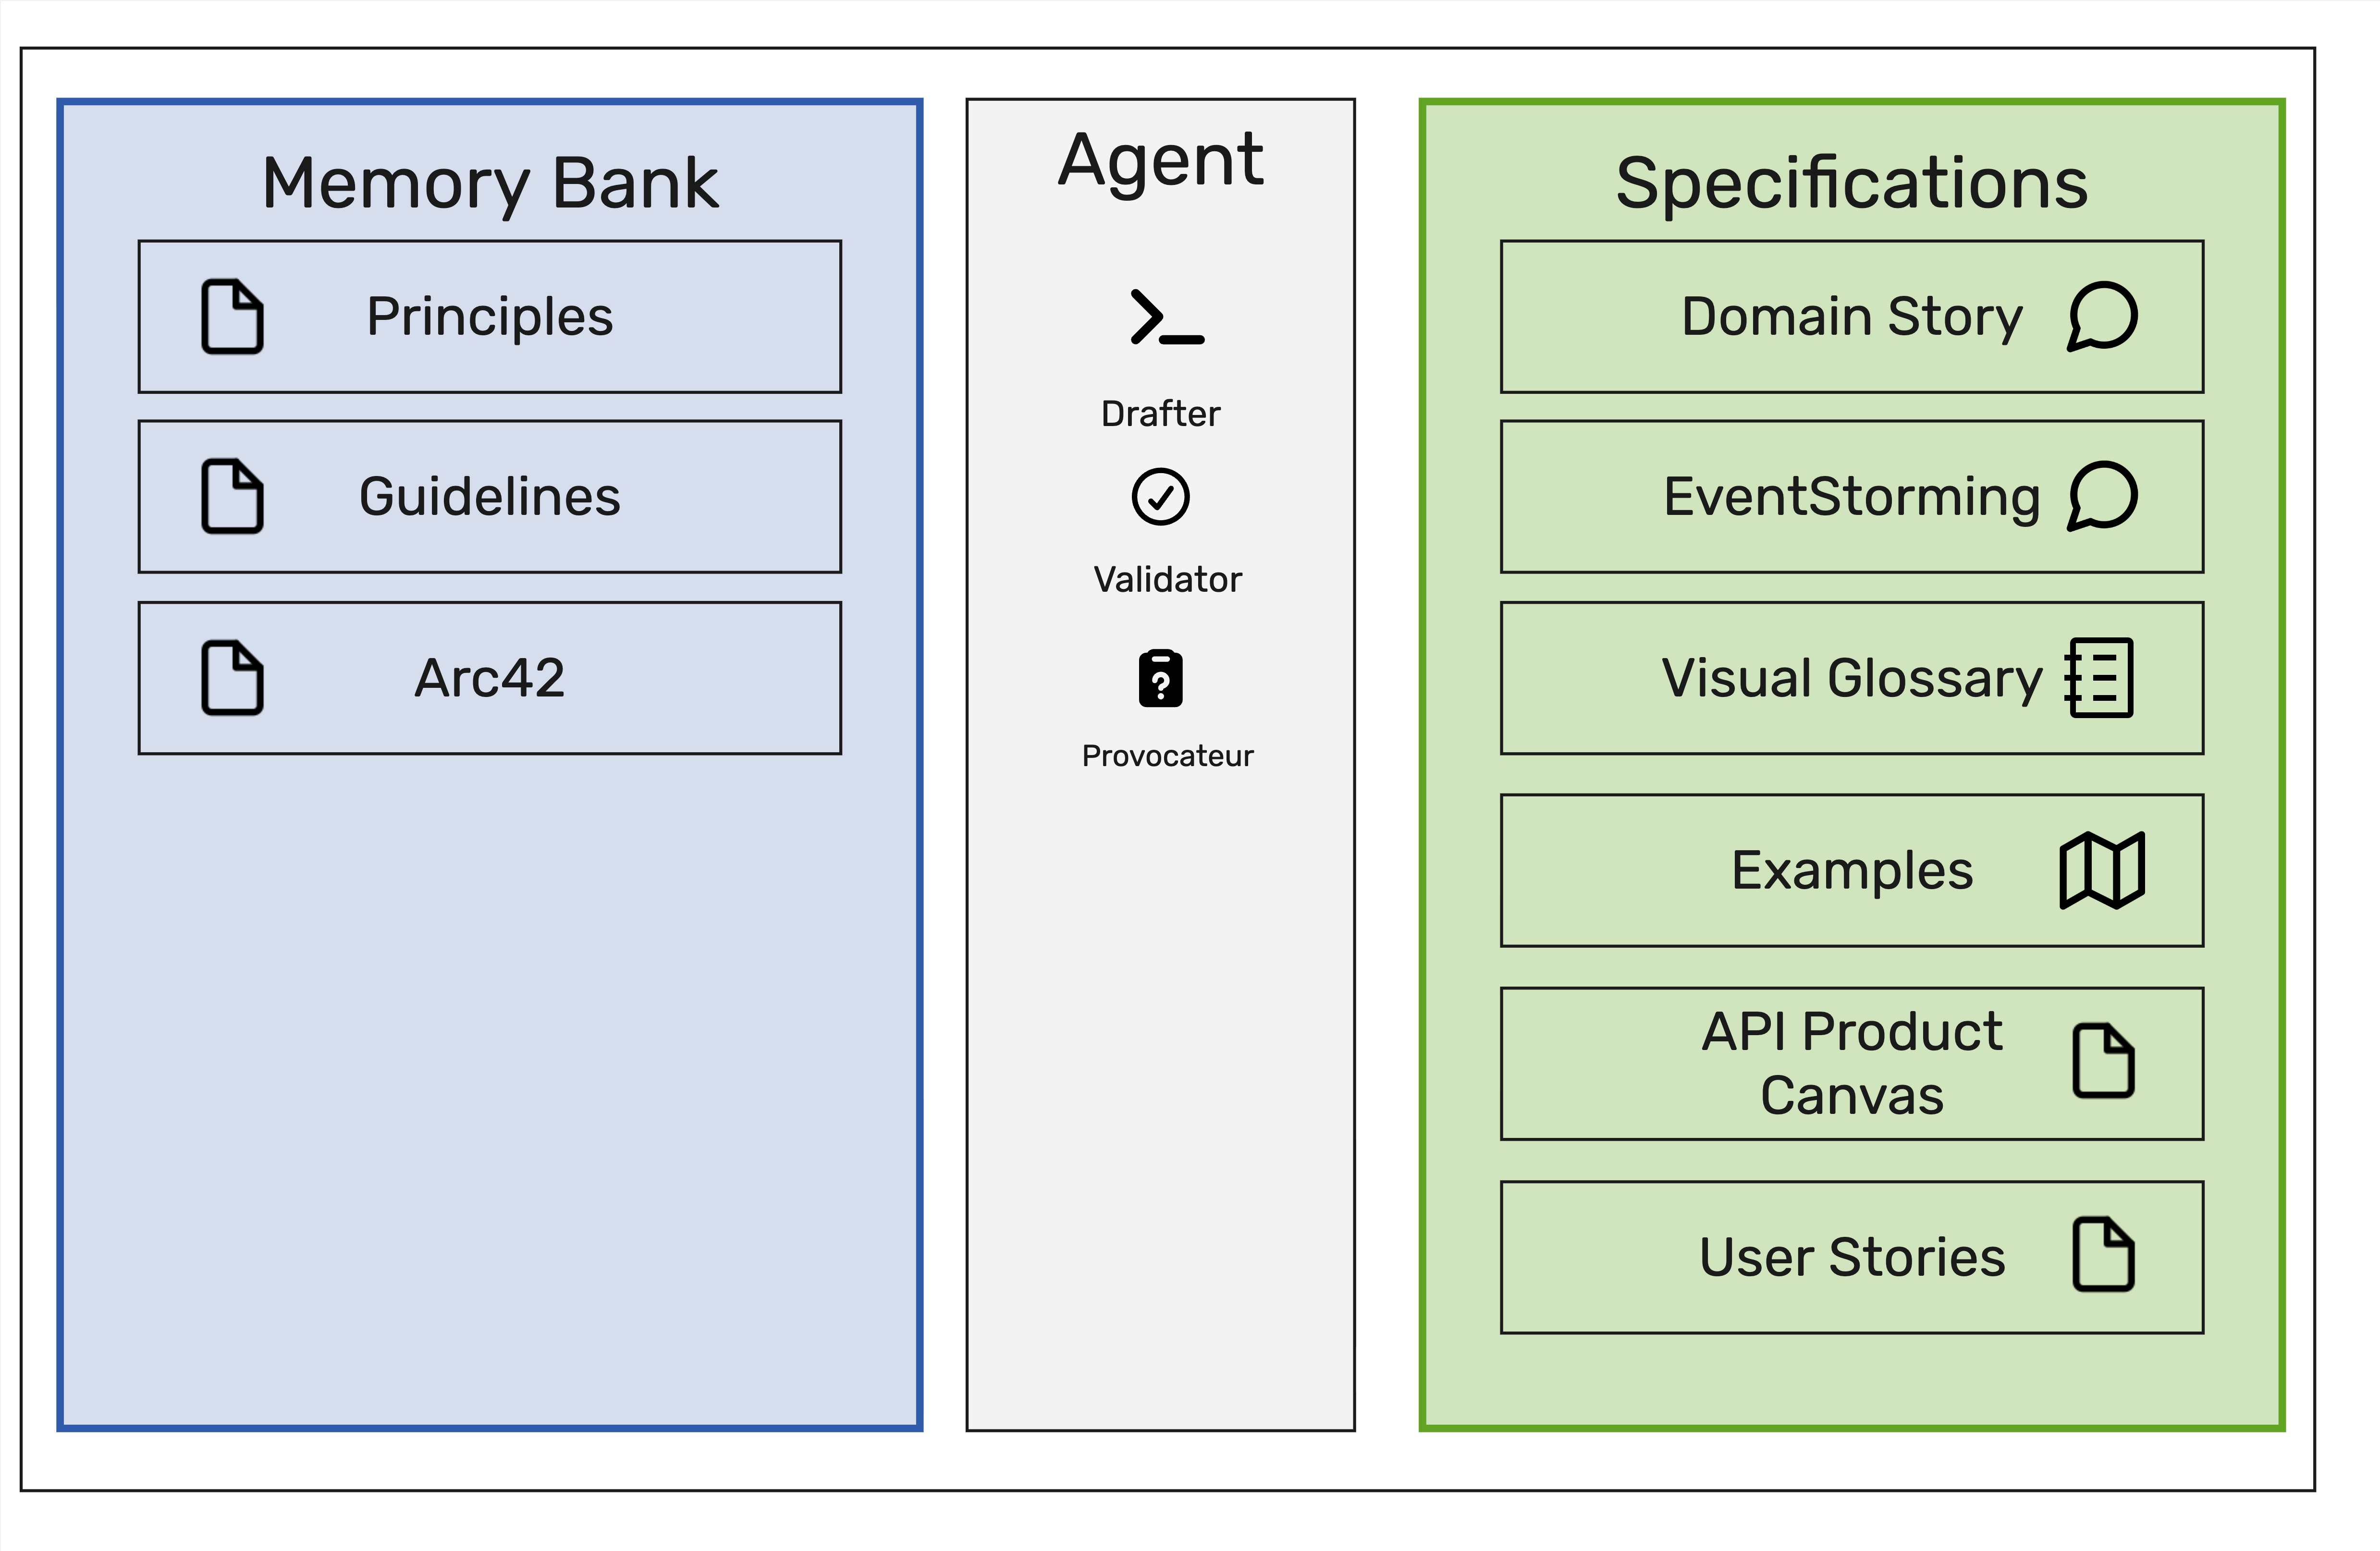Click the Validator checkmark circle icon
Screen dimensions: 2380x1551
tap(1160, 496)
